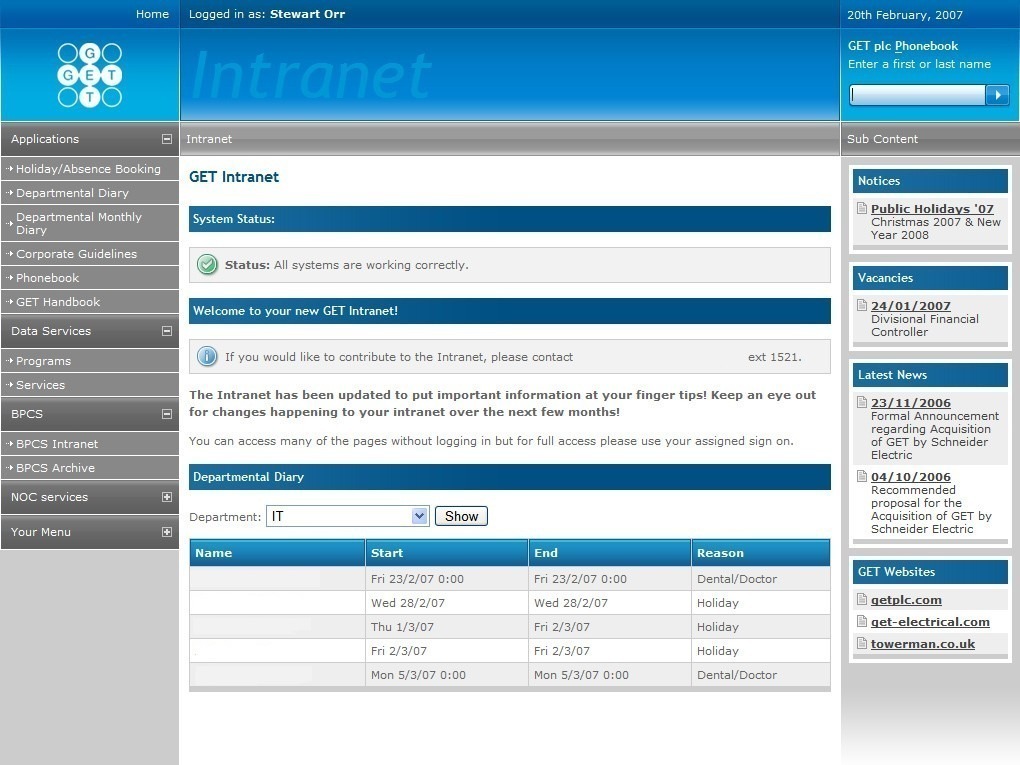The height and width of the screenshot is (765, 1020).
Task: Open Holiday/Absence Booking menu item
Action: (x=88, y=169)
